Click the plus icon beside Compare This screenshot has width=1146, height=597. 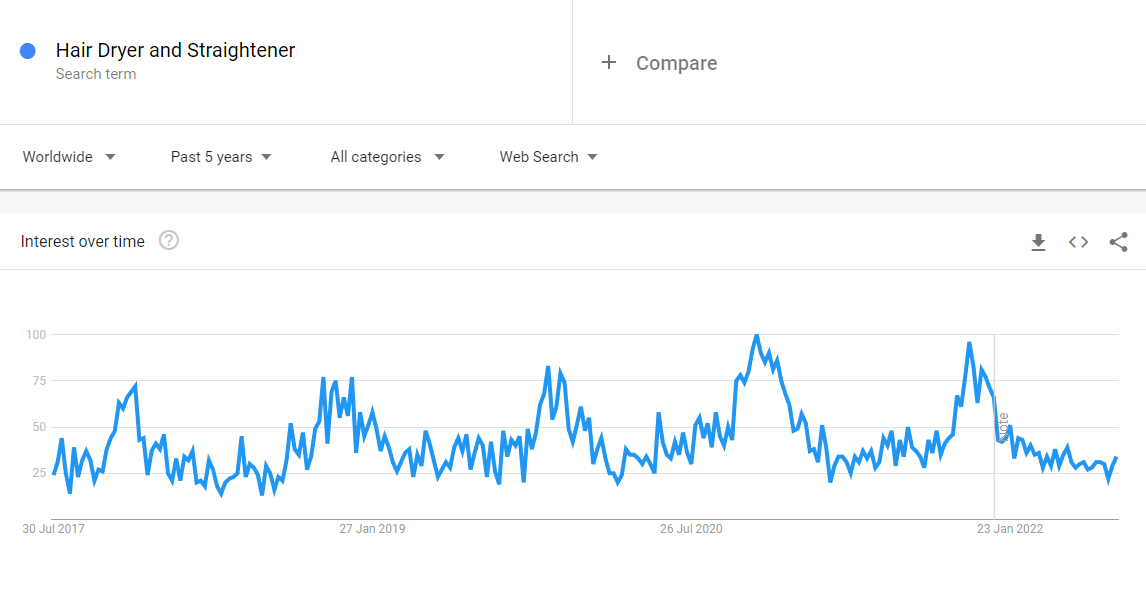pyautogui.click(x=609, y=63)
